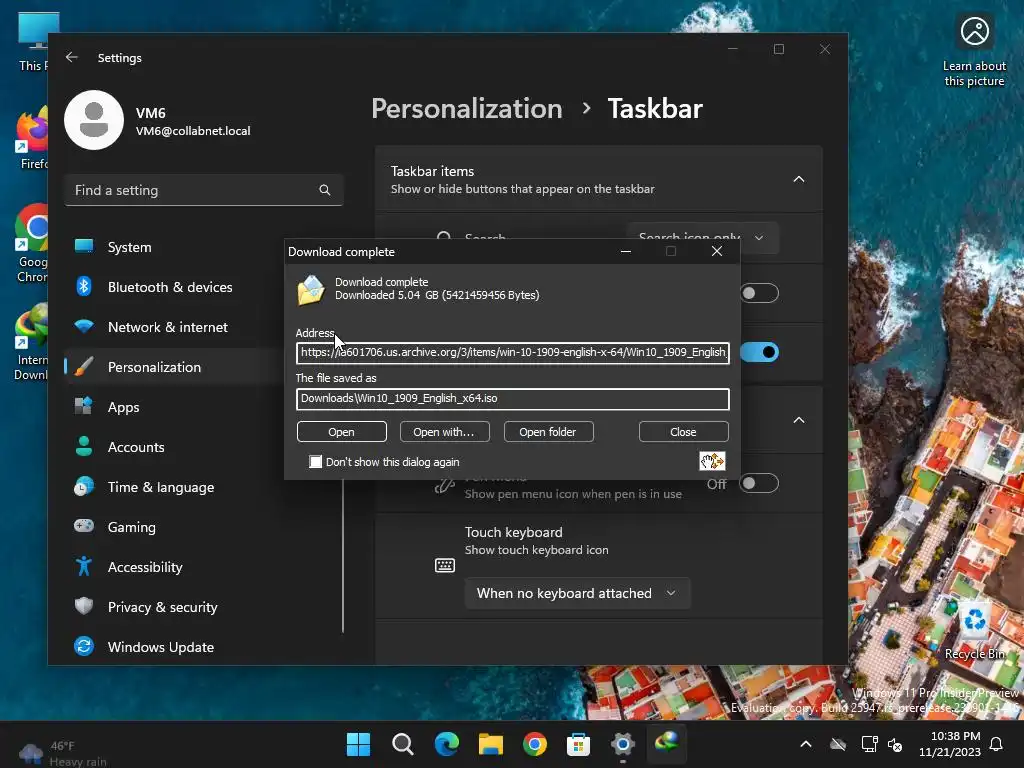Click the Settings back arrow
Viewport: 1024px width, 768px height.
coord(72,57)
